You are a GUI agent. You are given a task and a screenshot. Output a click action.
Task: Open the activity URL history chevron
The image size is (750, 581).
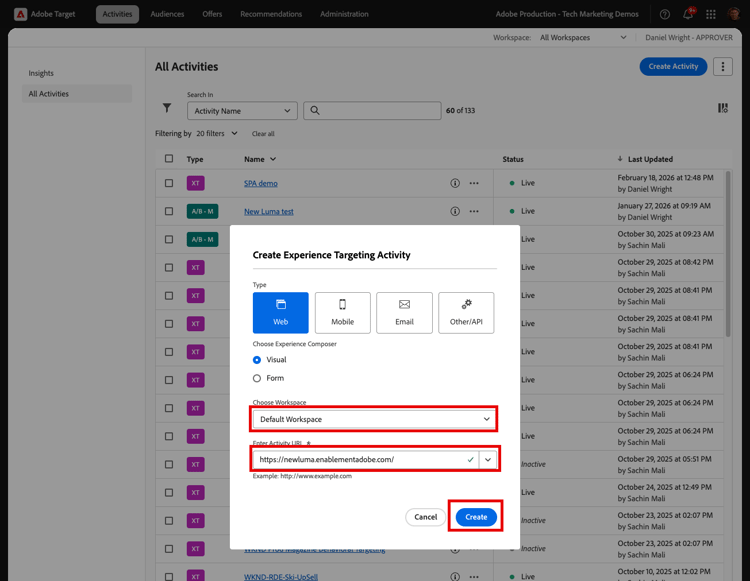pos(487,460)
